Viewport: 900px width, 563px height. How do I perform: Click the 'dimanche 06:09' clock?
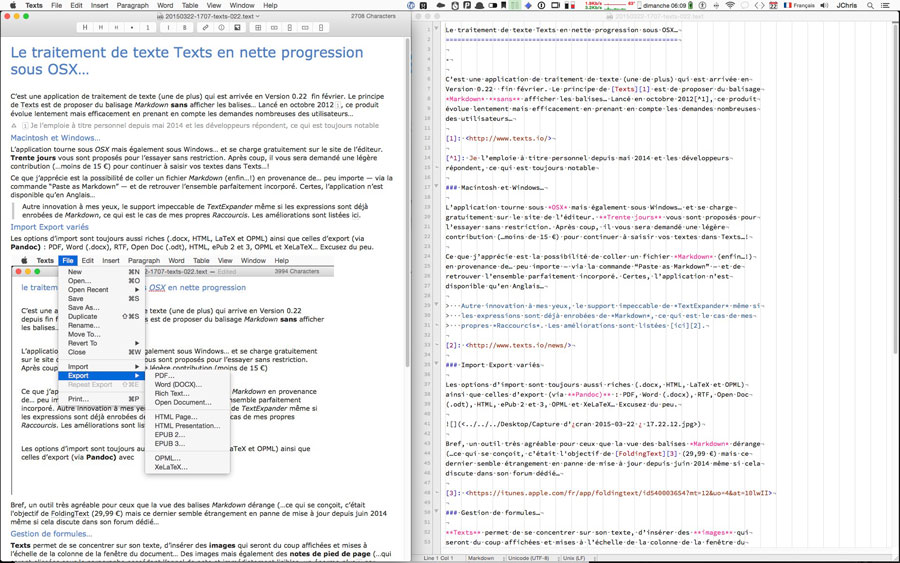coord(664,5)
